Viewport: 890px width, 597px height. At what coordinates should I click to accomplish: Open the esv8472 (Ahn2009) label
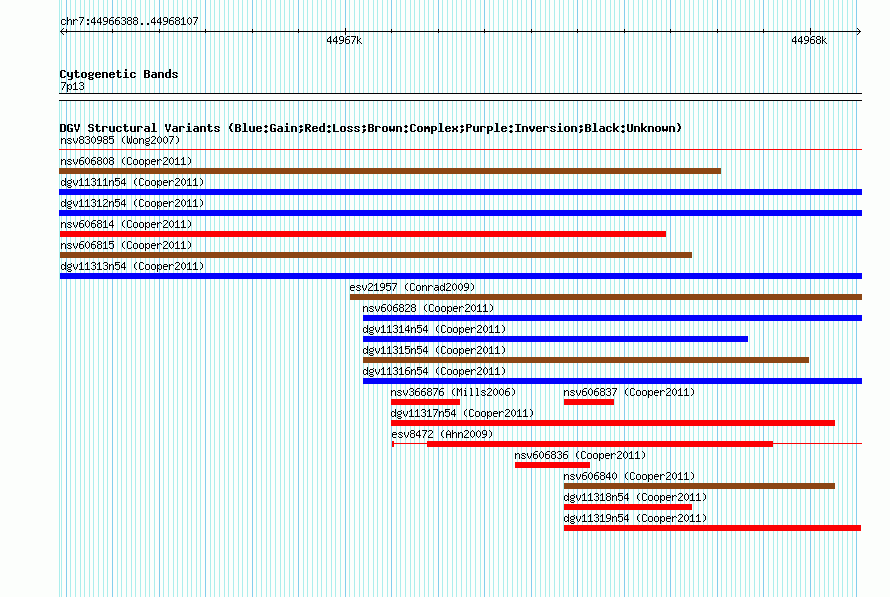click(442, 434)
